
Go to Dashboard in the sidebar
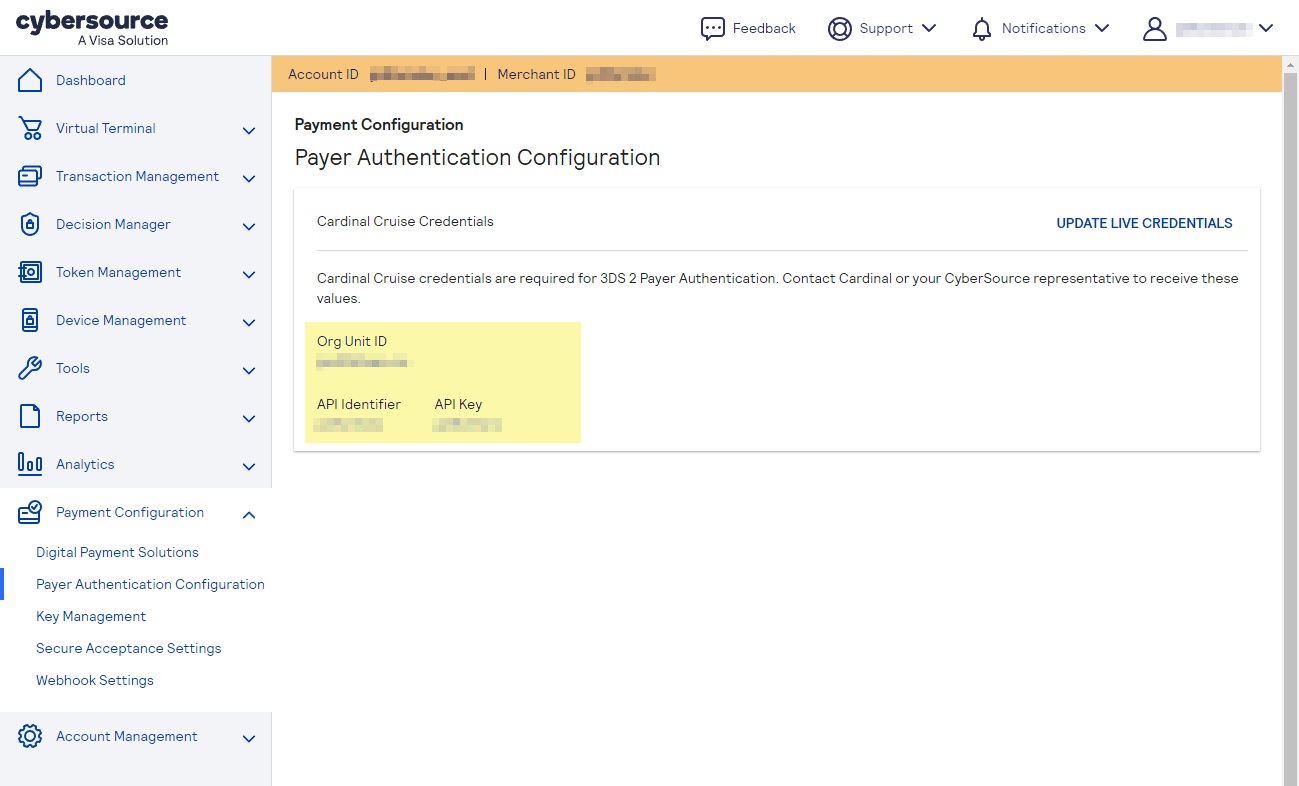[91, 80]
